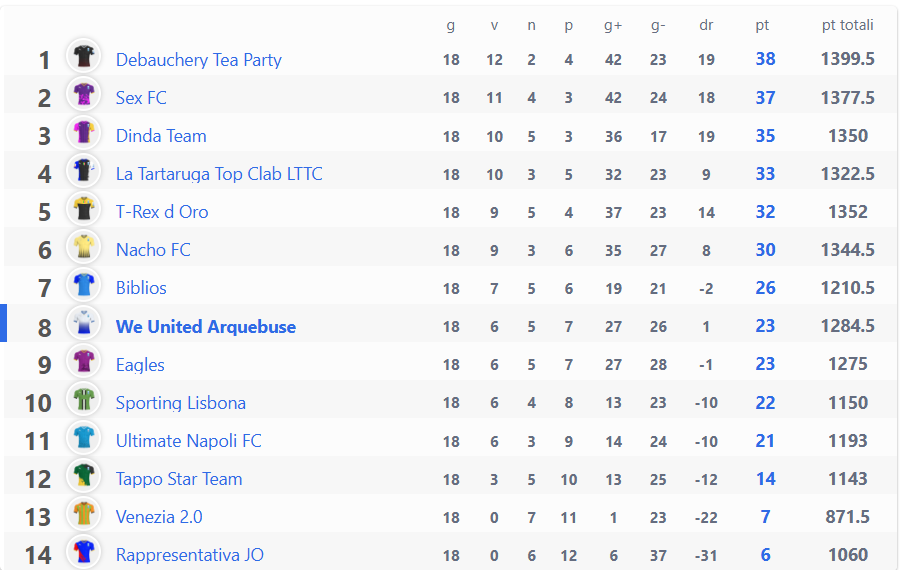Click the white-blue jersey of We United Arquebuse

(84, 323)
